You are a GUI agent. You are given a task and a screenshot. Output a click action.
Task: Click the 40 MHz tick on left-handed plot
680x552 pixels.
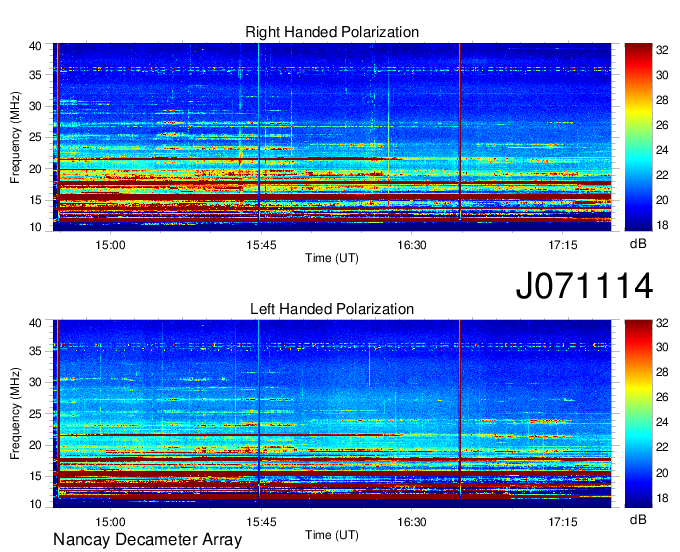(36, 323)
